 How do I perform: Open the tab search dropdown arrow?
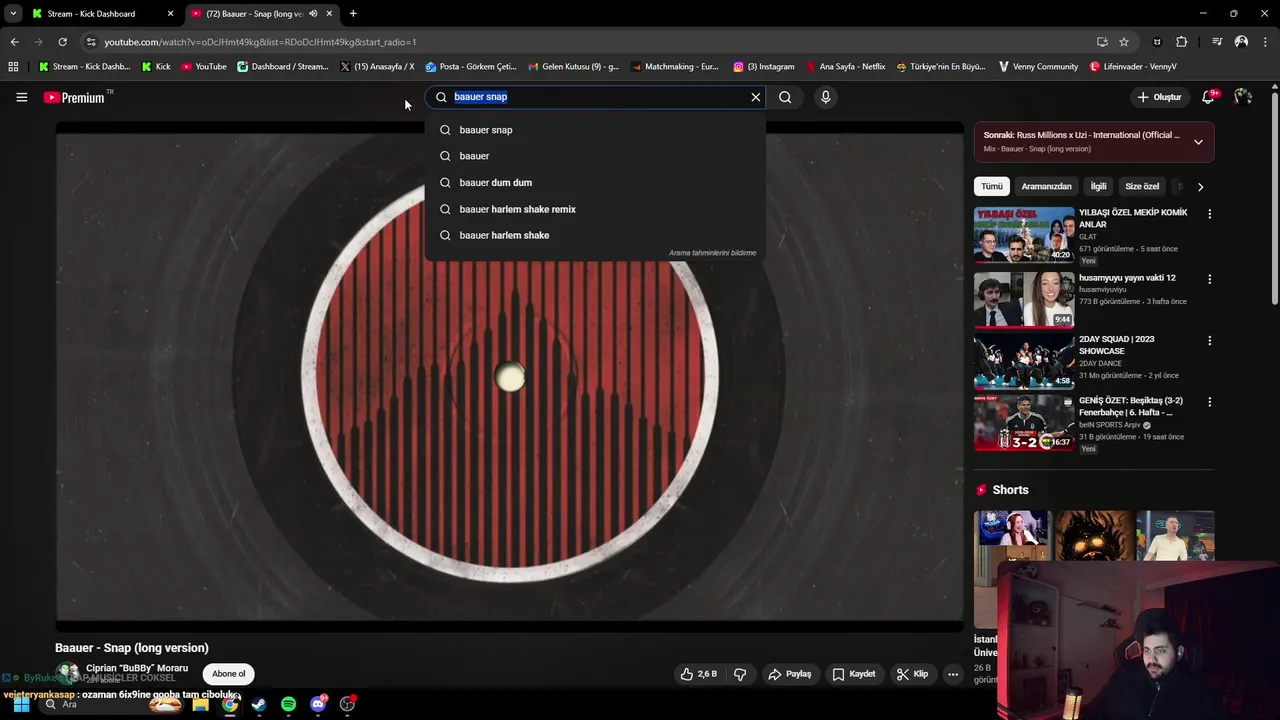[13, 14]
